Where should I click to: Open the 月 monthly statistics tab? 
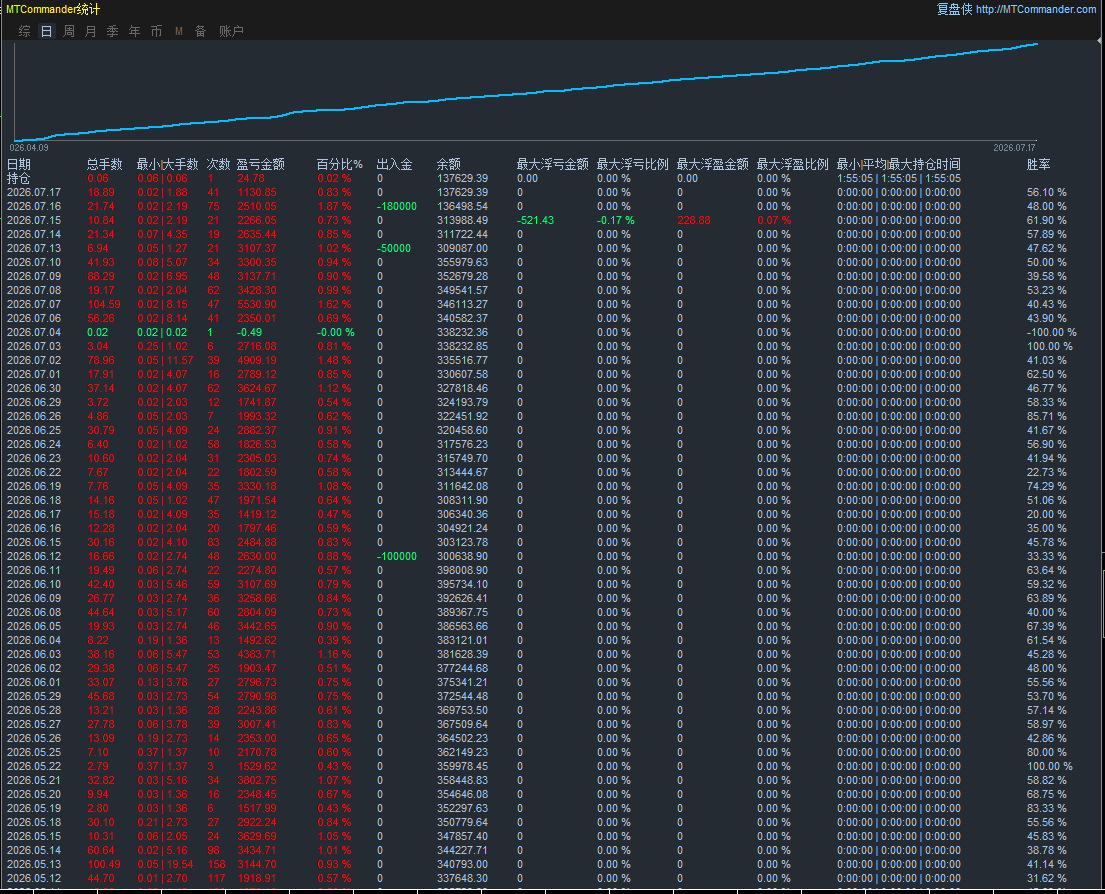(90, 31)
